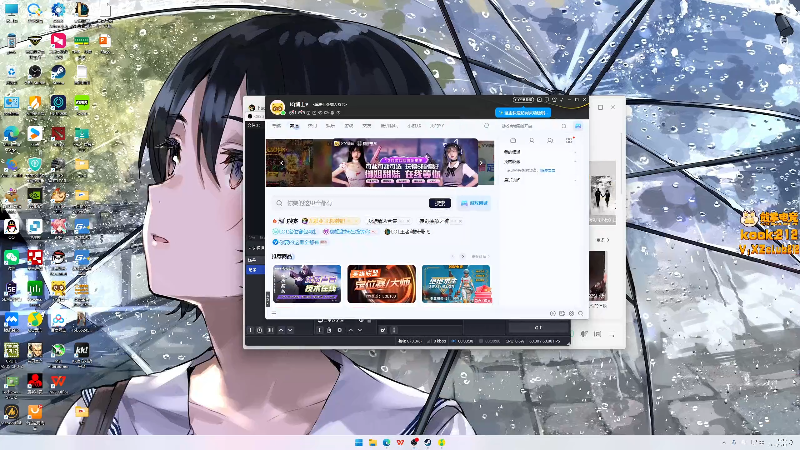Click the user avatar in YY window

(278, 107)
